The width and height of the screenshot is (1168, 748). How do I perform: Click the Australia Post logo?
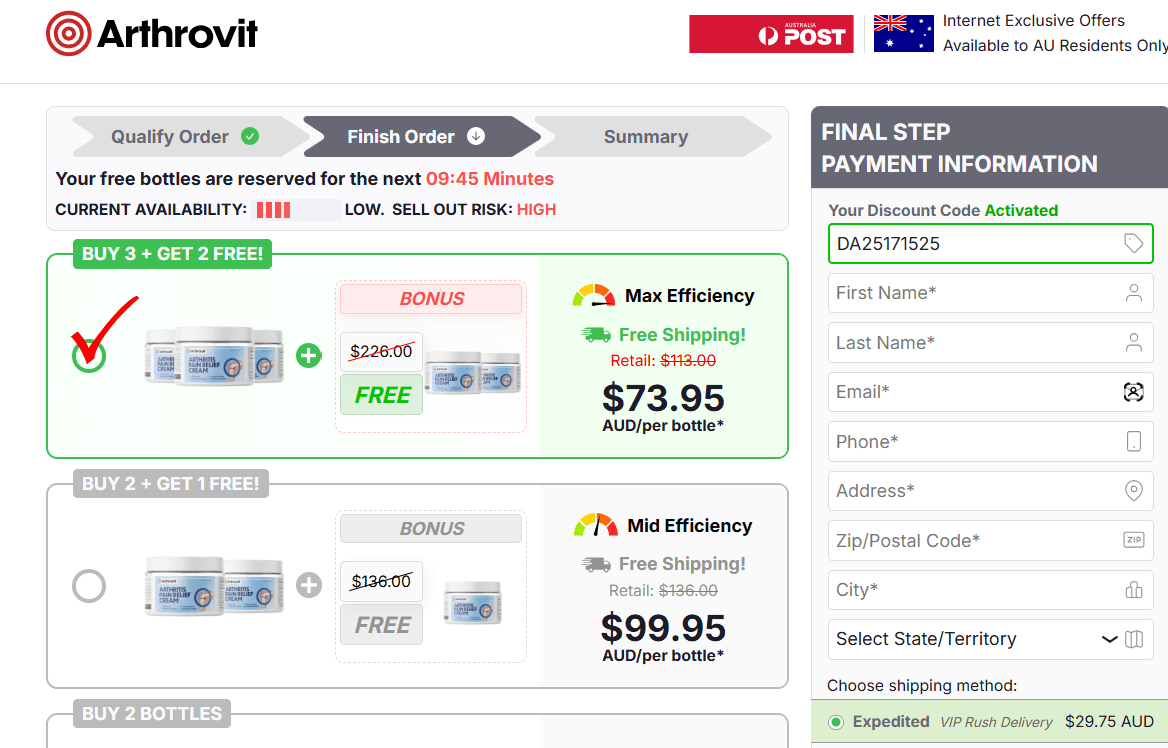(x=771, y=33)
